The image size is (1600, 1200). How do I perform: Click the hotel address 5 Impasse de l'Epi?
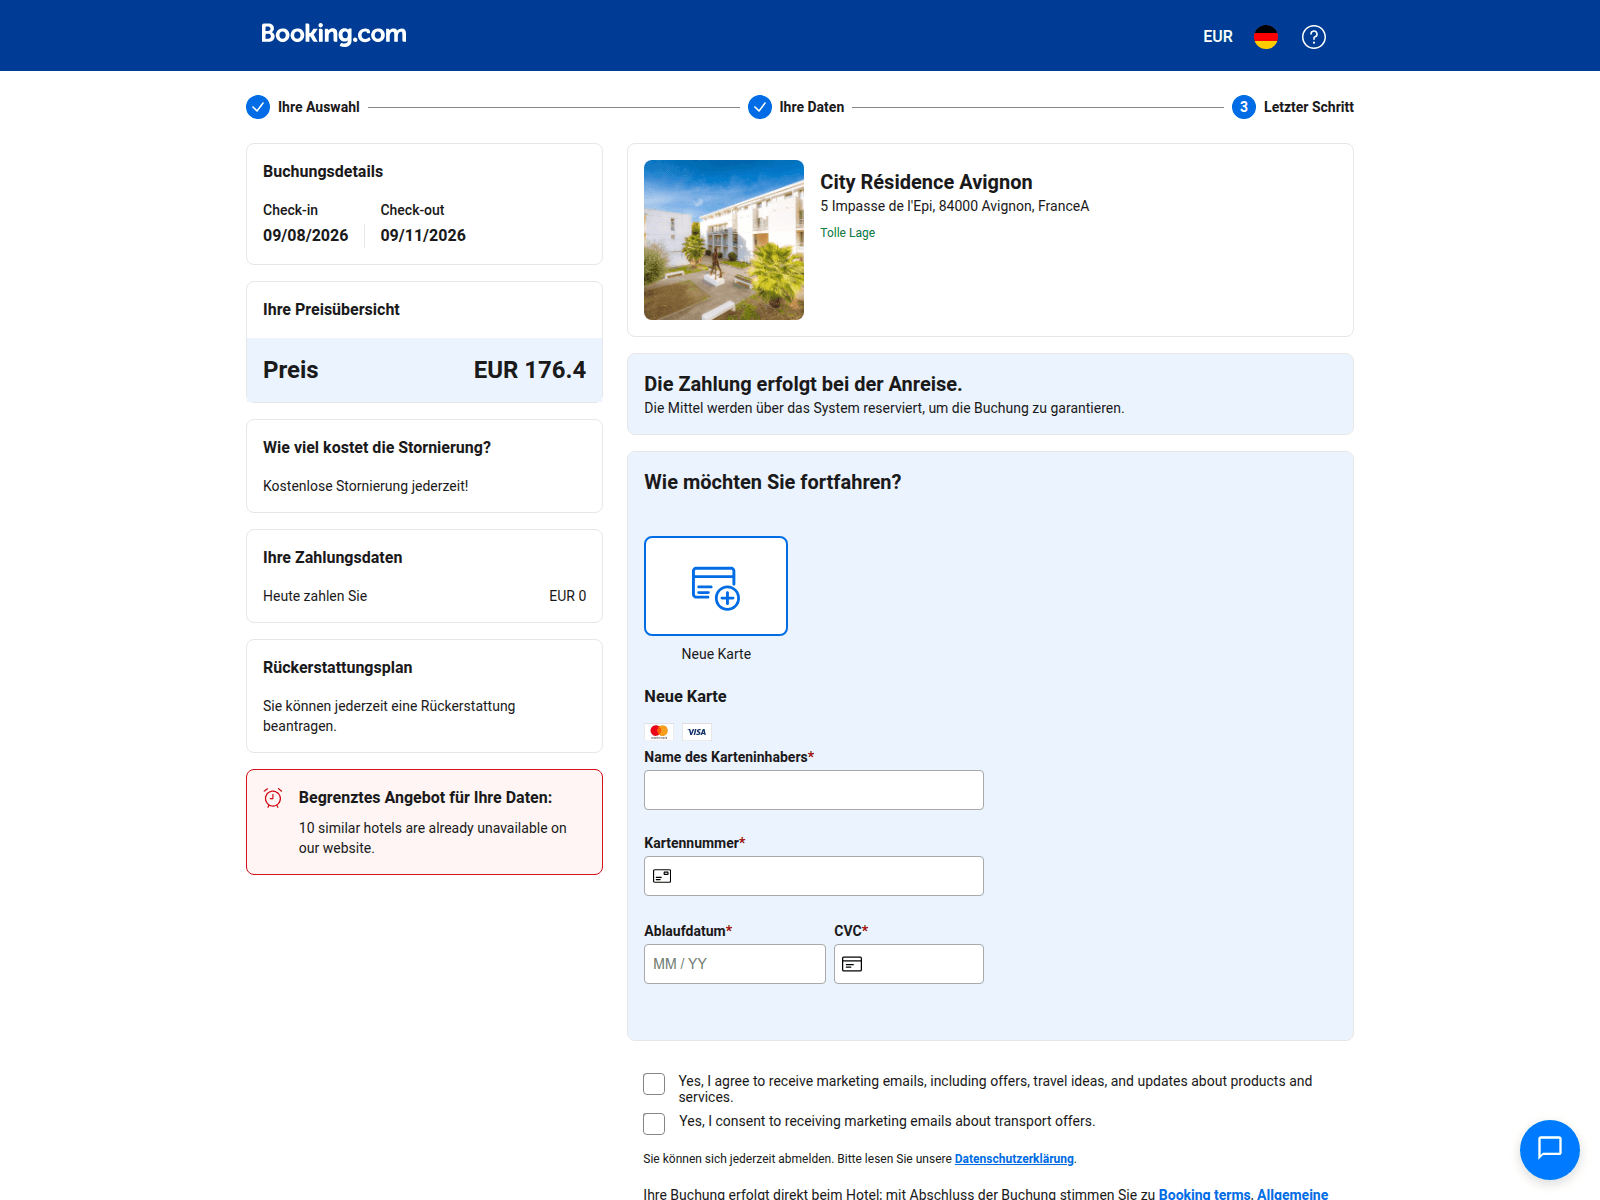tap(955, 206)
